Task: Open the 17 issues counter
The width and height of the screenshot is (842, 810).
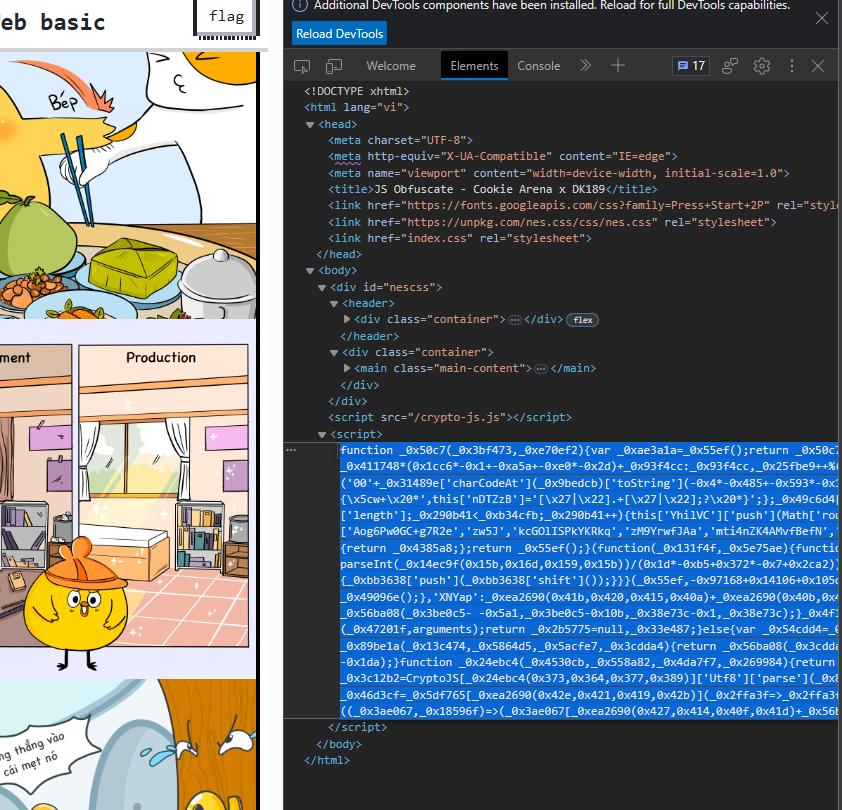Action: pos(691,66)
